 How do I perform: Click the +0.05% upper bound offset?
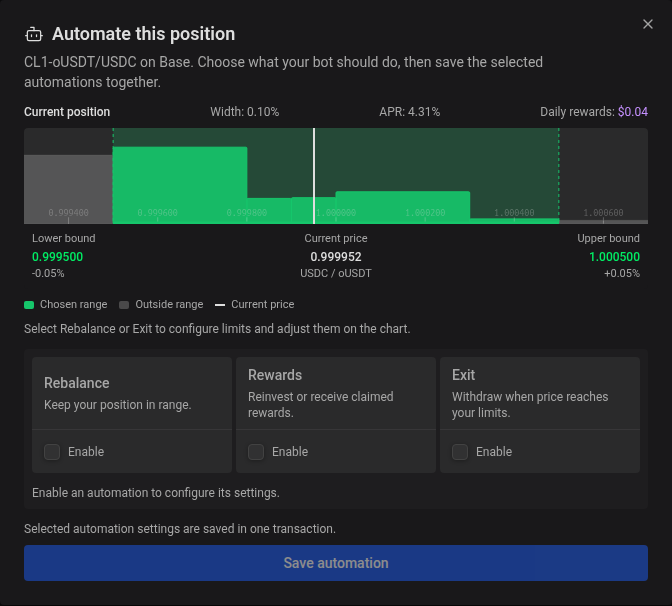621,273
